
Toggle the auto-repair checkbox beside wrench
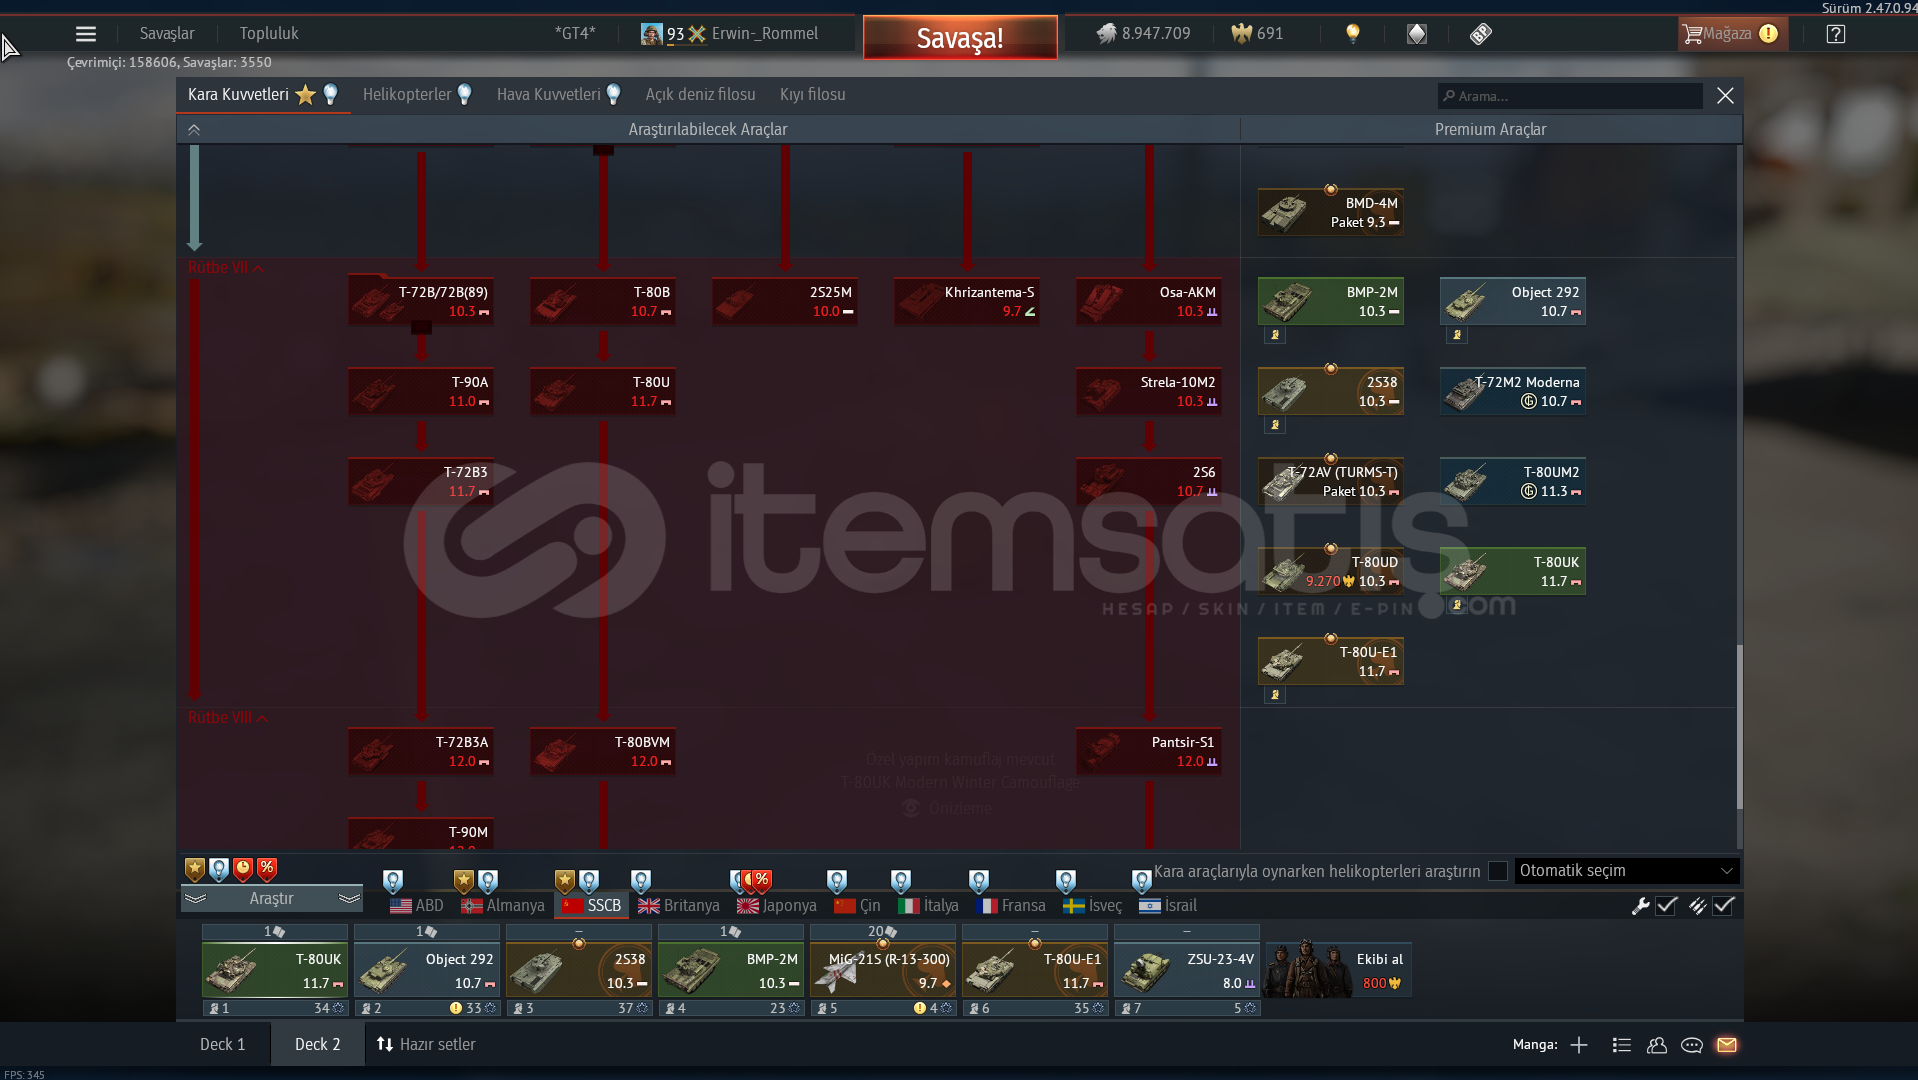tap(1666, 906)
